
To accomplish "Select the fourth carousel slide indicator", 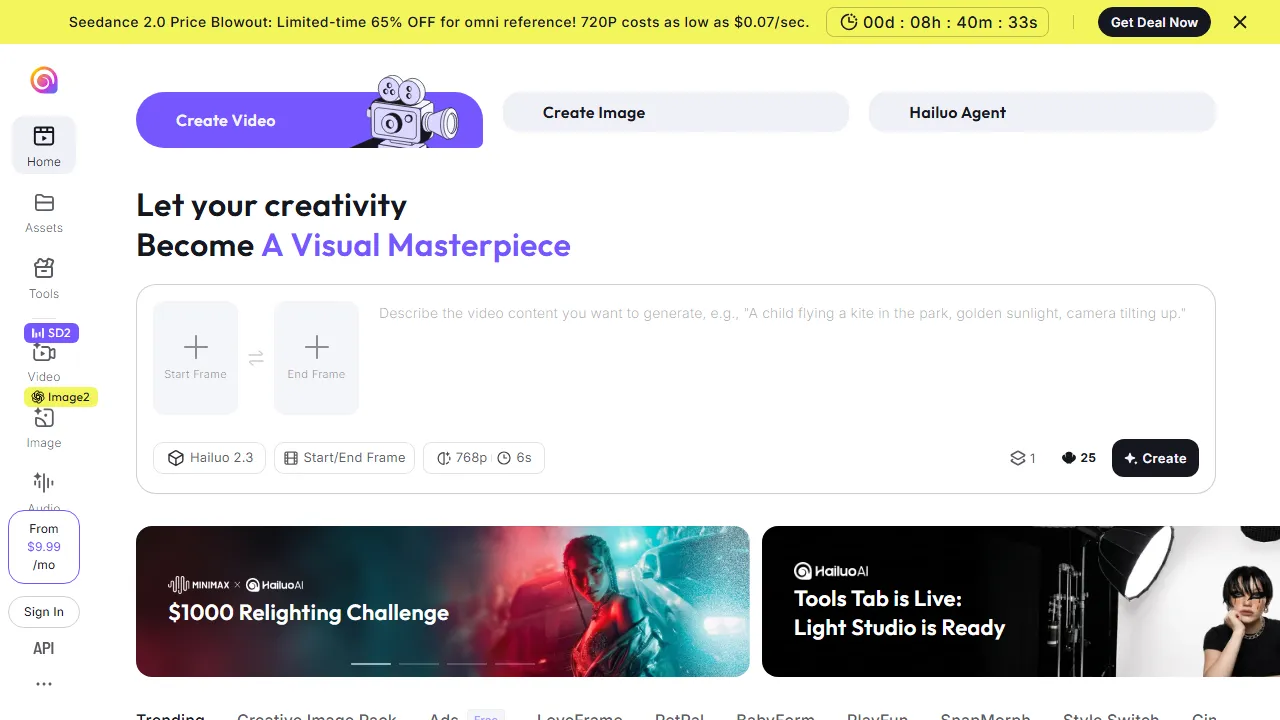I will [515, 663].
